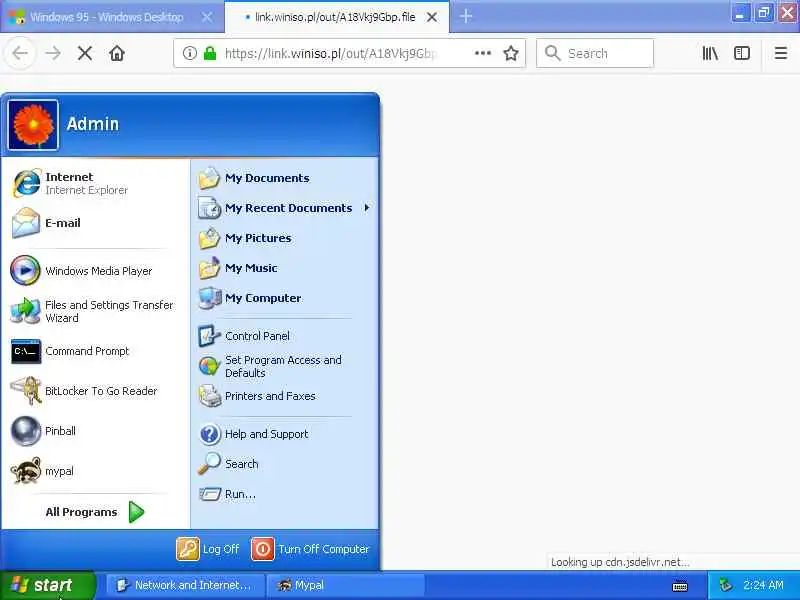Open the browser hamburger menu

point(781,53)
